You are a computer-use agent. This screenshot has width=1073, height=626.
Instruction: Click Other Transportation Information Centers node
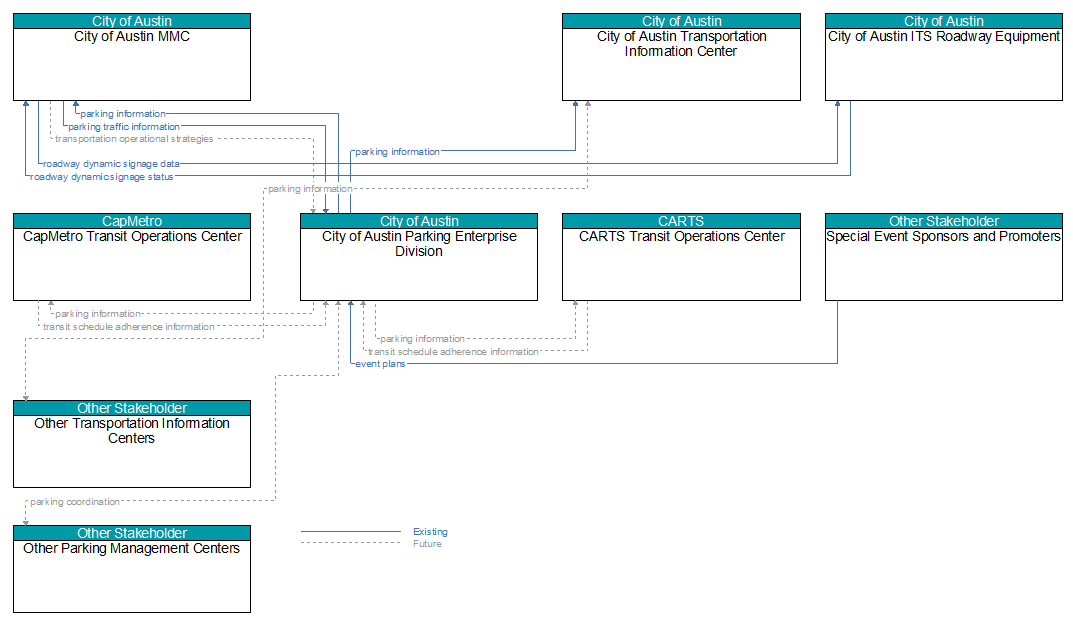[x=132, y=444]
